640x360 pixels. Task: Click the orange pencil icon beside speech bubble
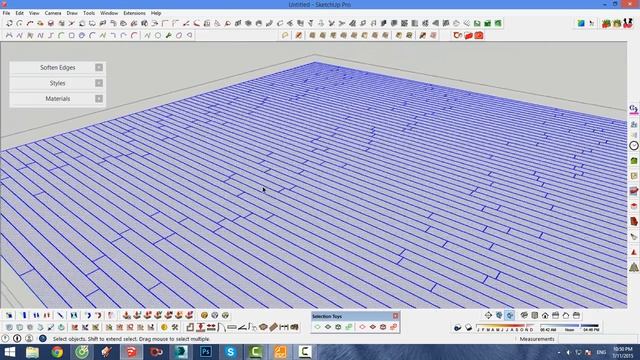[299, 36]
